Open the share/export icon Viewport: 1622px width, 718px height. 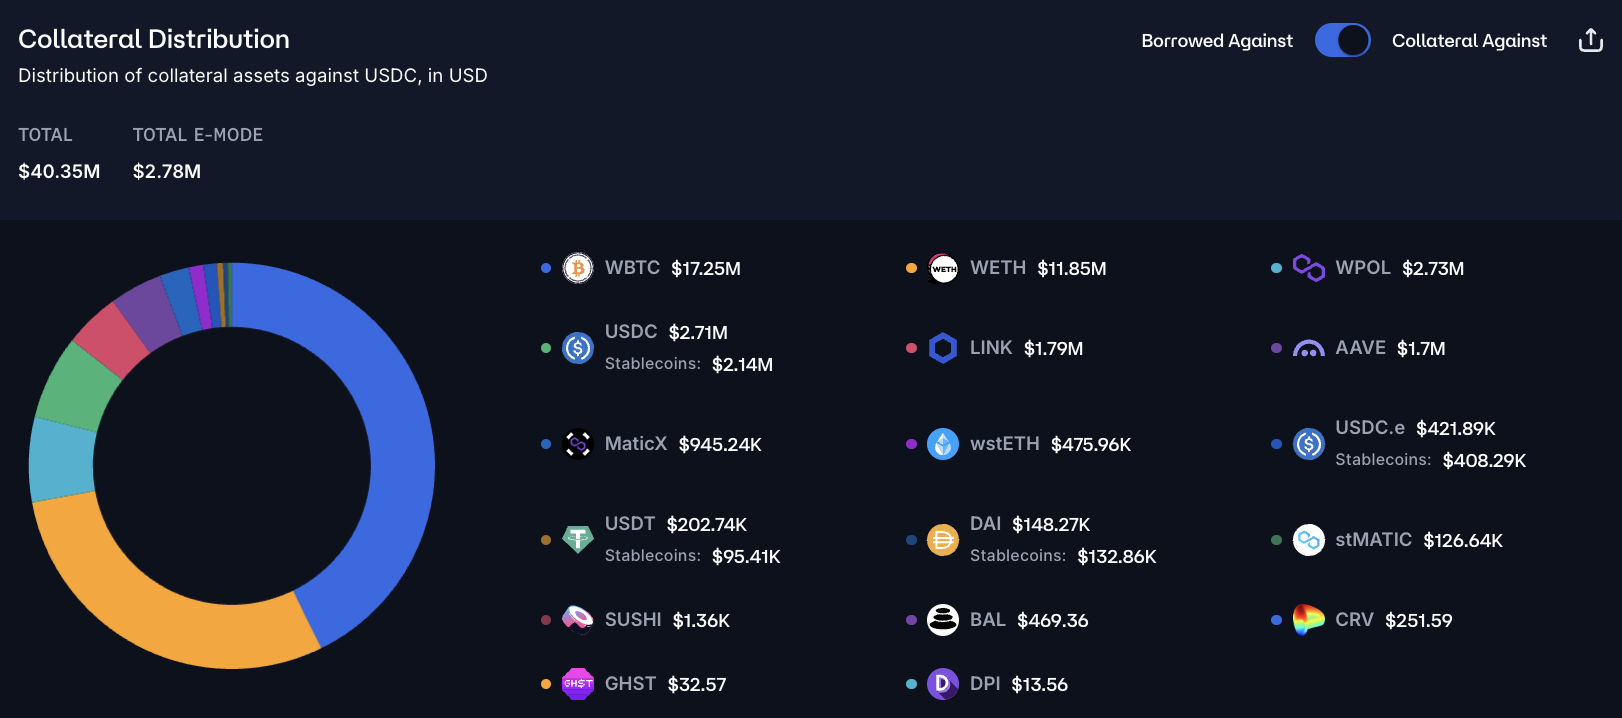click(x=1590, y=40)
